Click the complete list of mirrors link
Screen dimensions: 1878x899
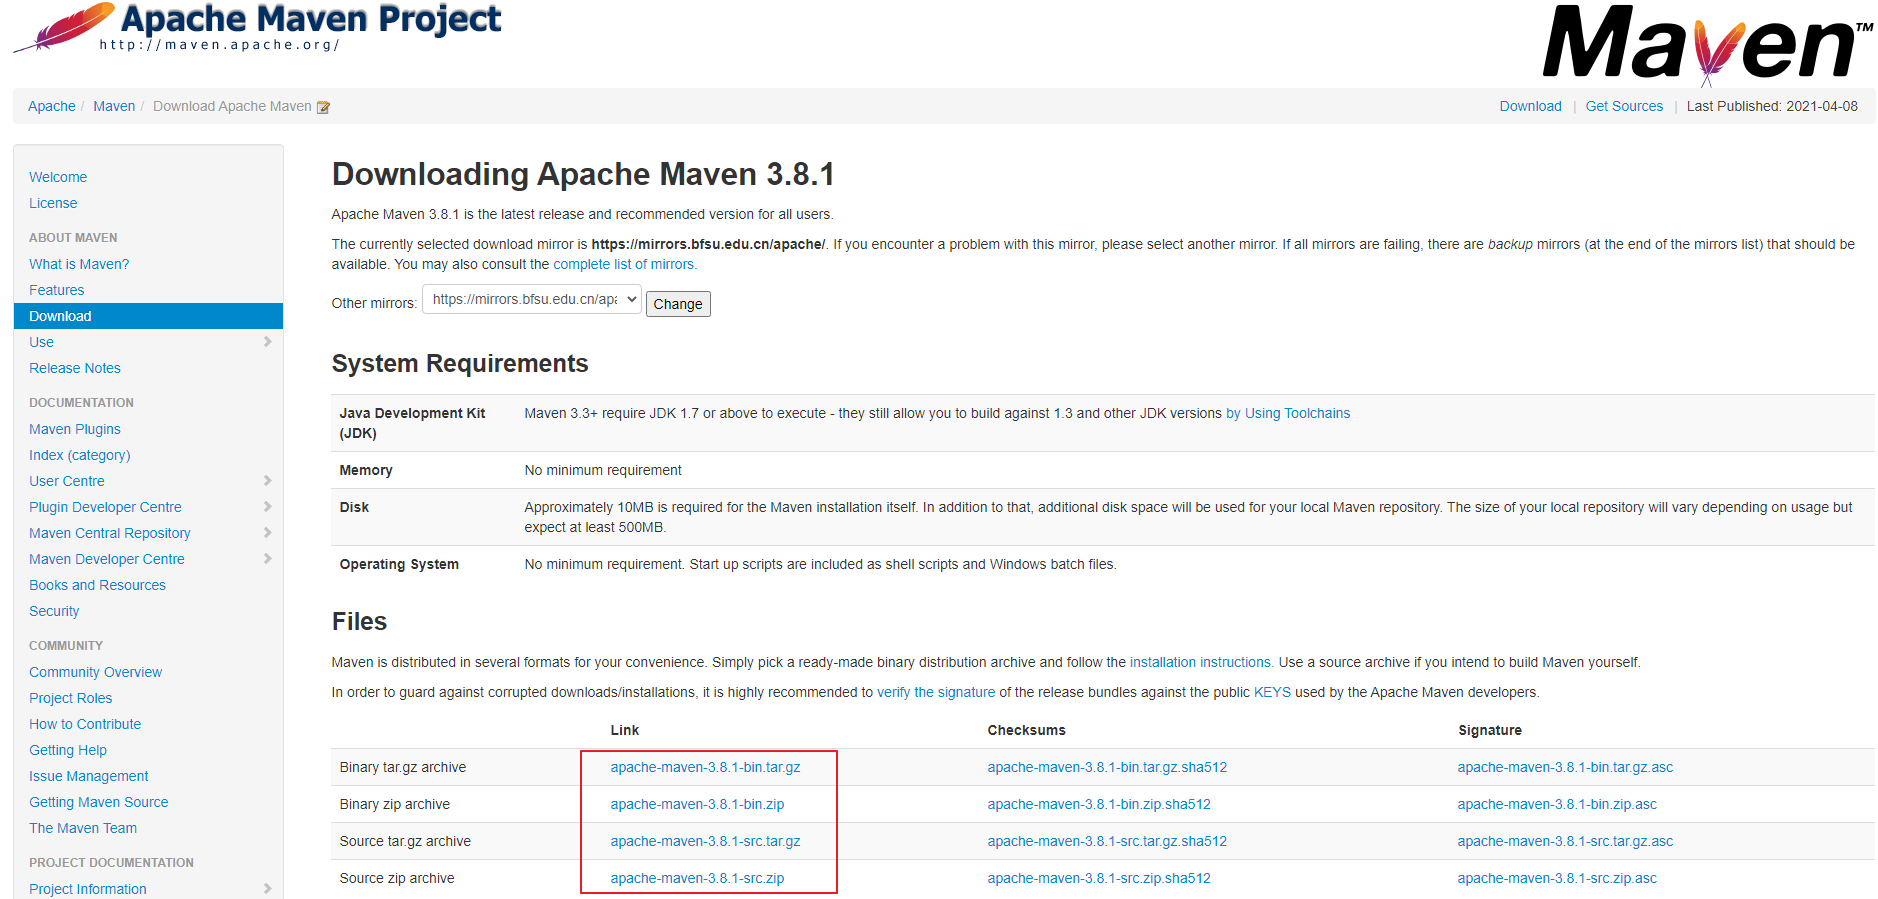coord(625,264)
